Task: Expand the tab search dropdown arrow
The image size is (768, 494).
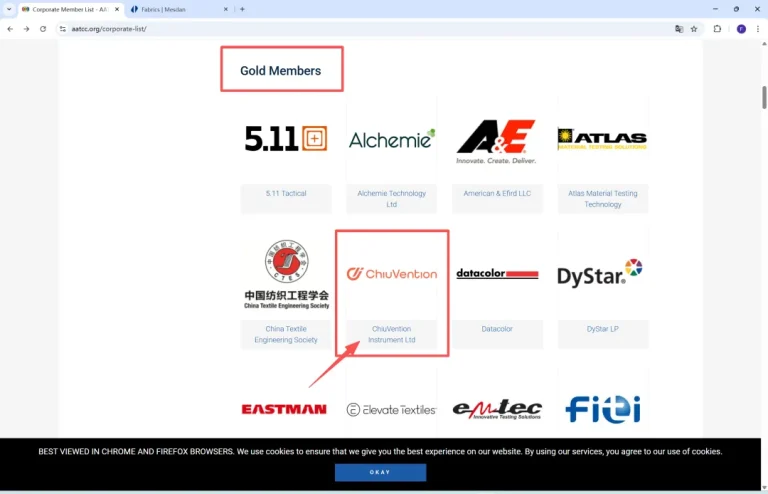Action: pyautogui.click(x=9, y=9)
